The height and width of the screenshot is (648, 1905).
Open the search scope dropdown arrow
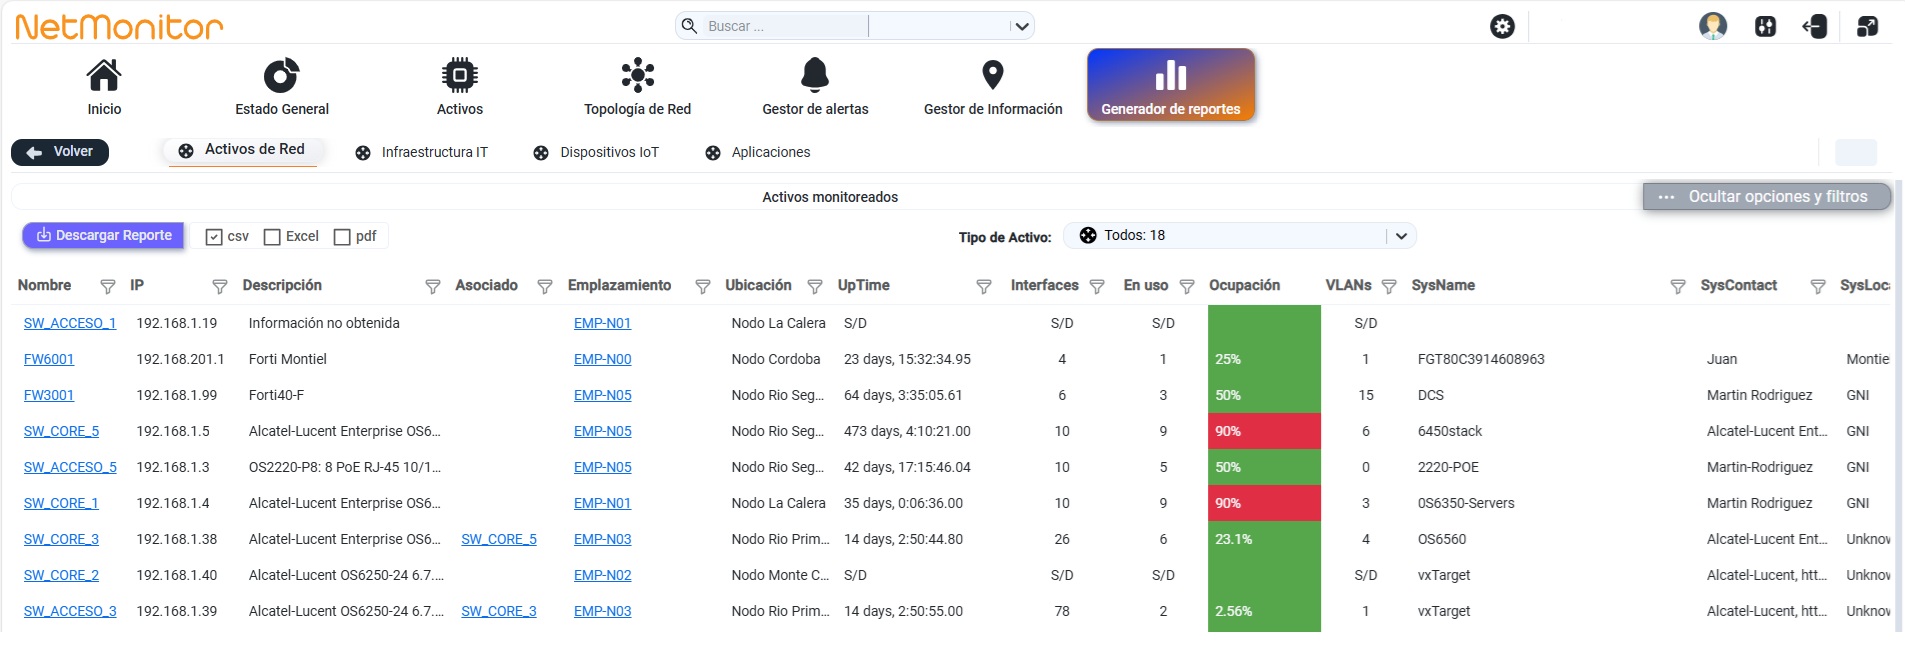tap(1021, 26)
